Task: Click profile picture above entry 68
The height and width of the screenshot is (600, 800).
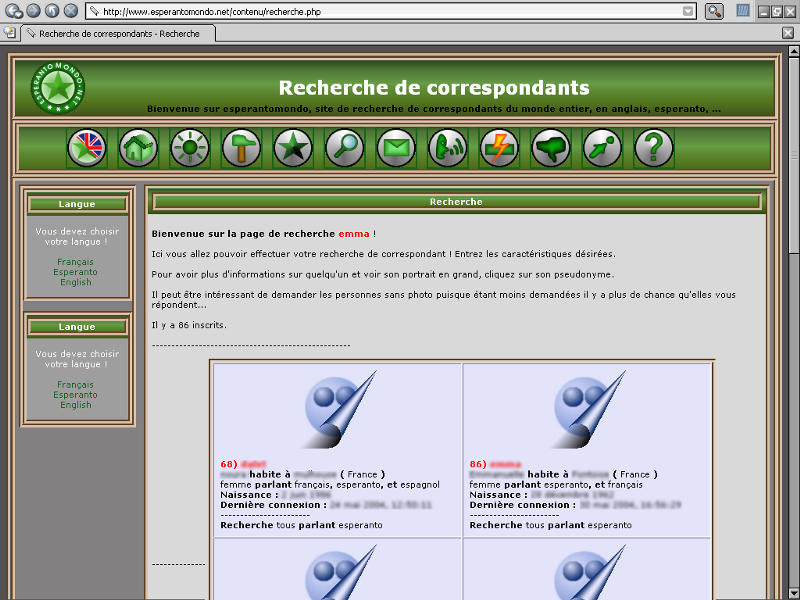Action: click(339, 410)
